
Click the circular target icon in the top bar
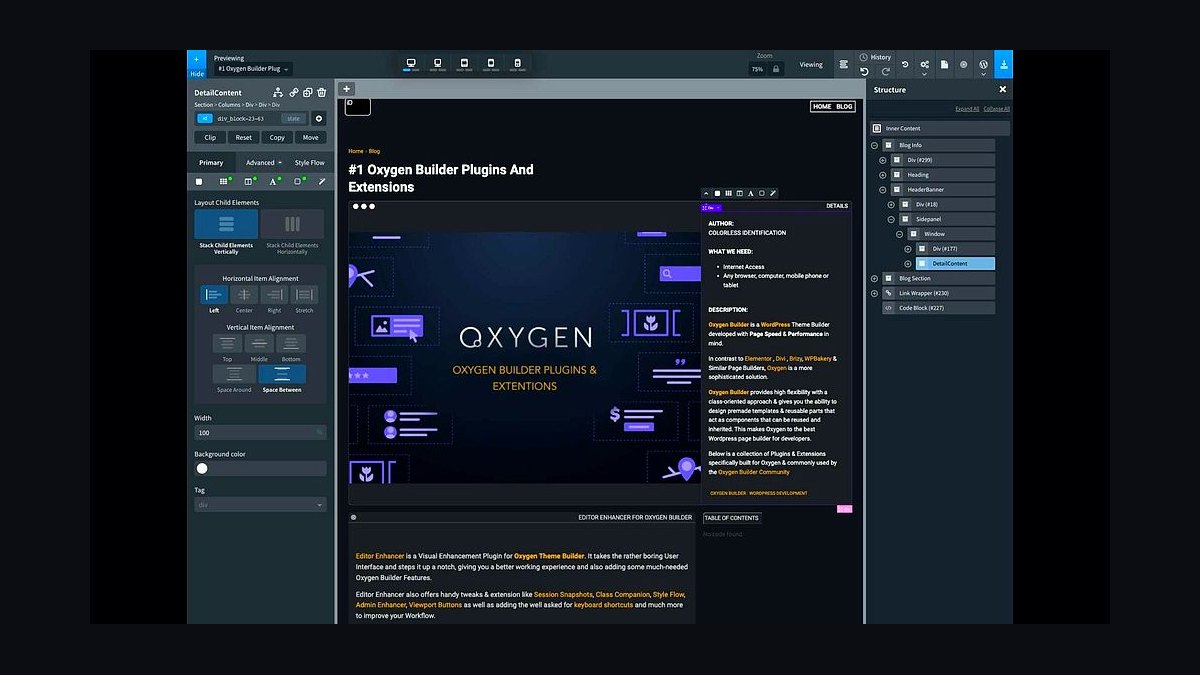[x=964, y=64]
